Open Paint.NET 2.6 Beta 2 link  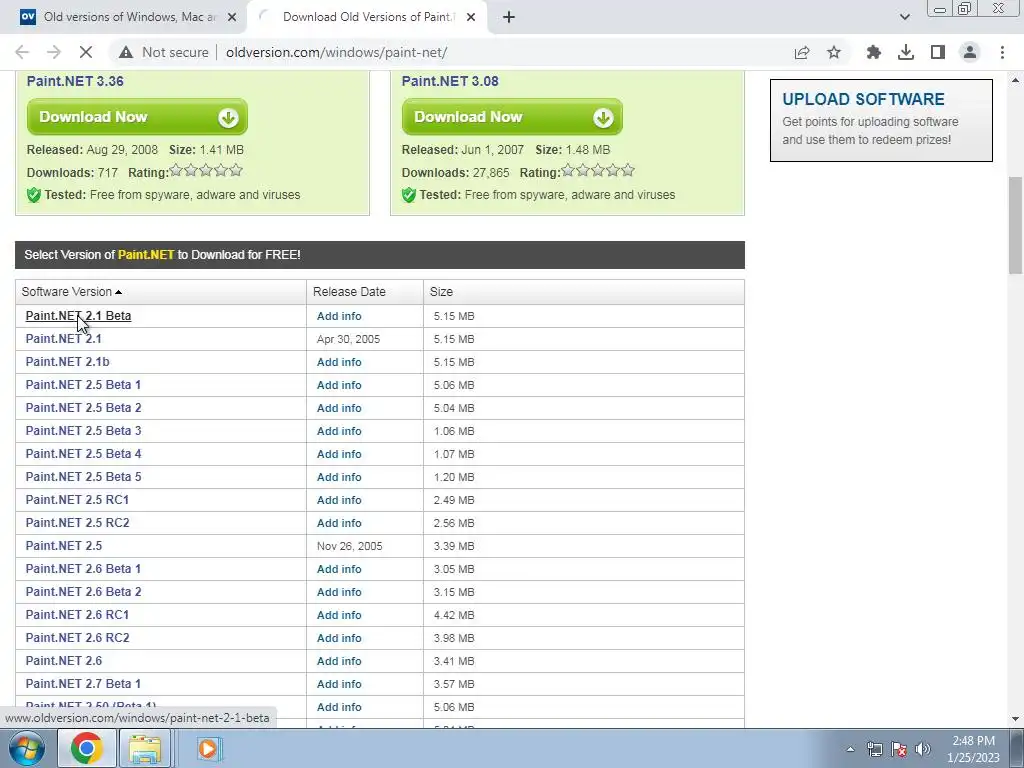point(83,592)
